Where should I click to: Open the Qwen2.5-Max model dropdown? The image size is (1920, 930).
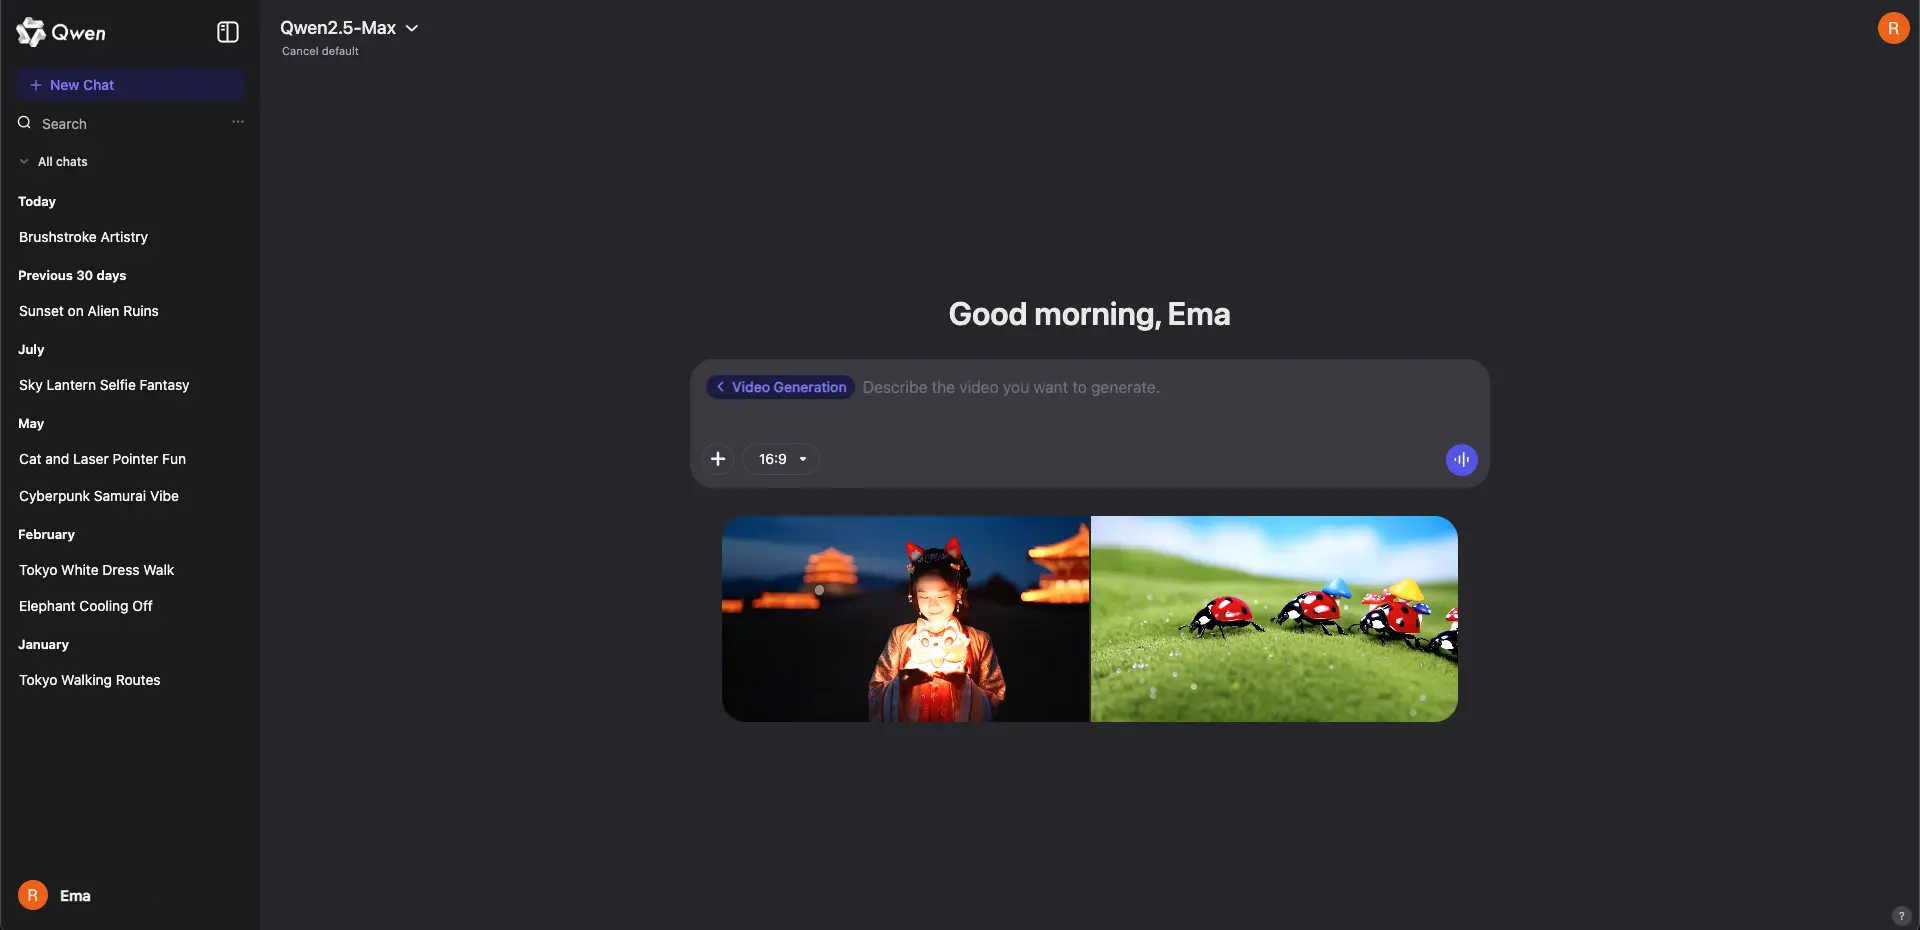(x=349, y=28)
